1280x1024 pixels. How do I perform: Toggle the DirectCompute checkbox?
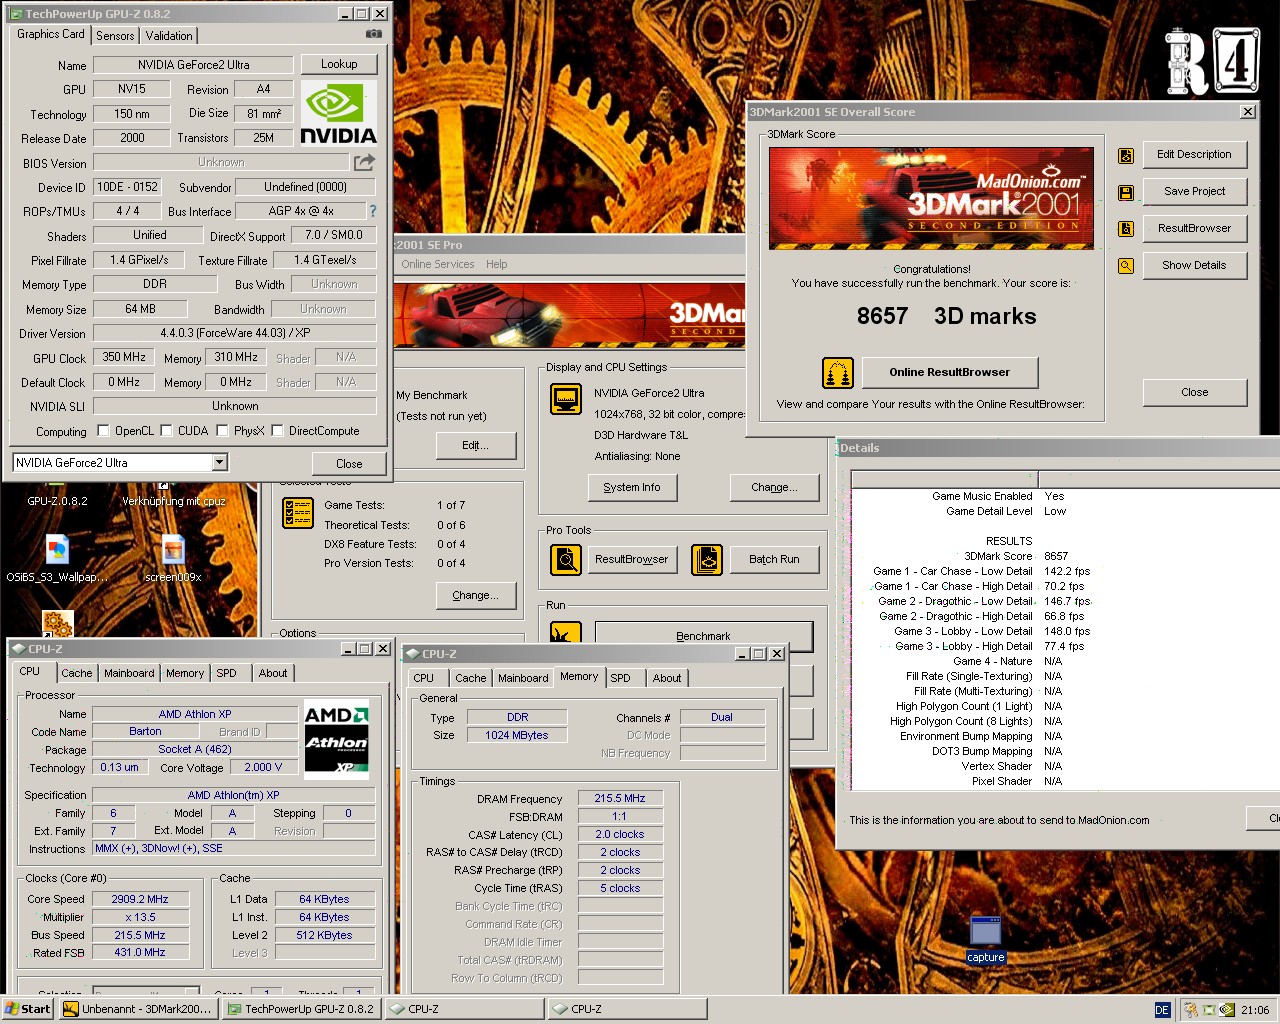pos(277,431)
